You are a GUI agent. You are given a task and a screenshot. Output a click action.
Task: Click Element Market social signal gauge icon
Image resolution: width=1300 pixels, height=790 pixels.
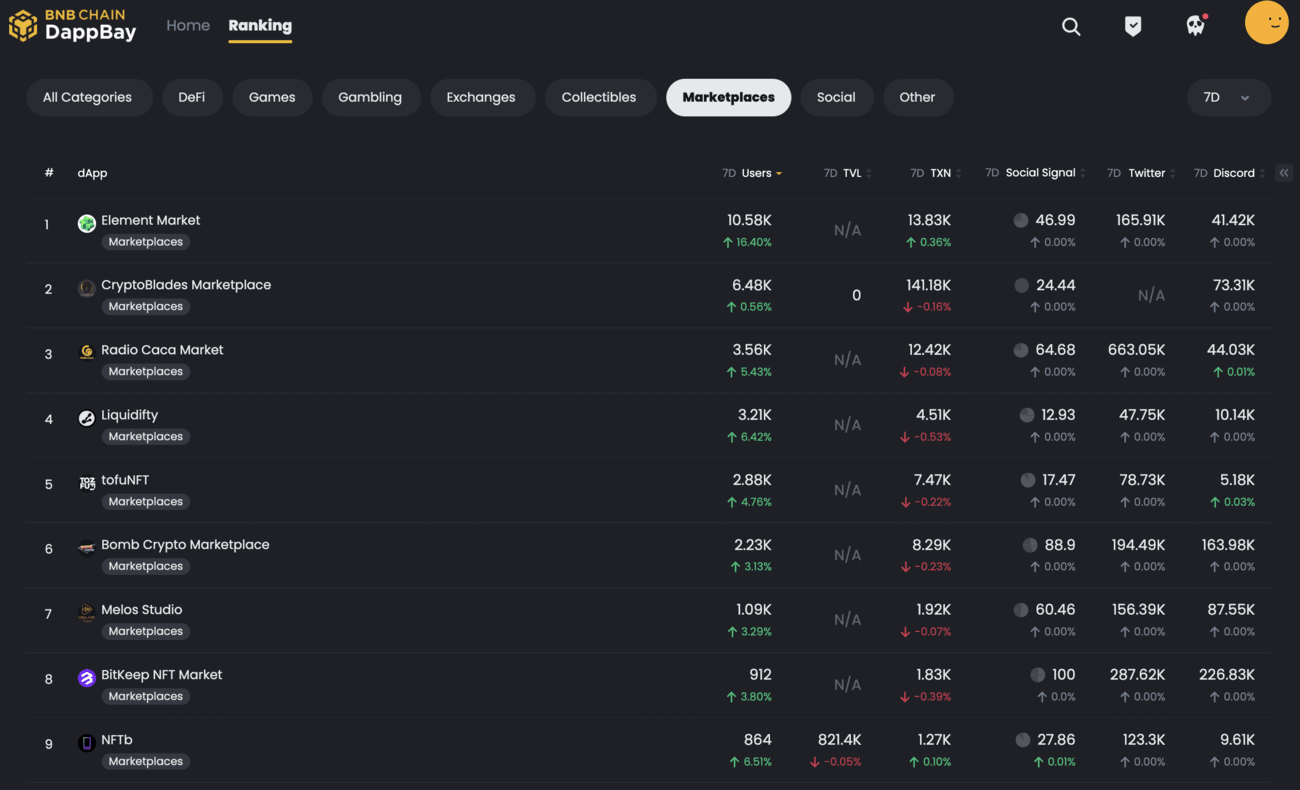click(x=1021, y=220)
